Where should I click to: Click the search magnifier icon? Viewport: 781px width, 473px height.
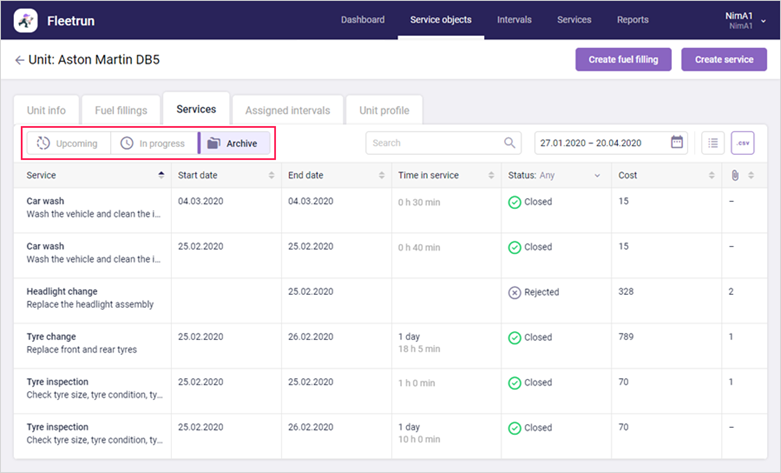[x=509, y=143]
